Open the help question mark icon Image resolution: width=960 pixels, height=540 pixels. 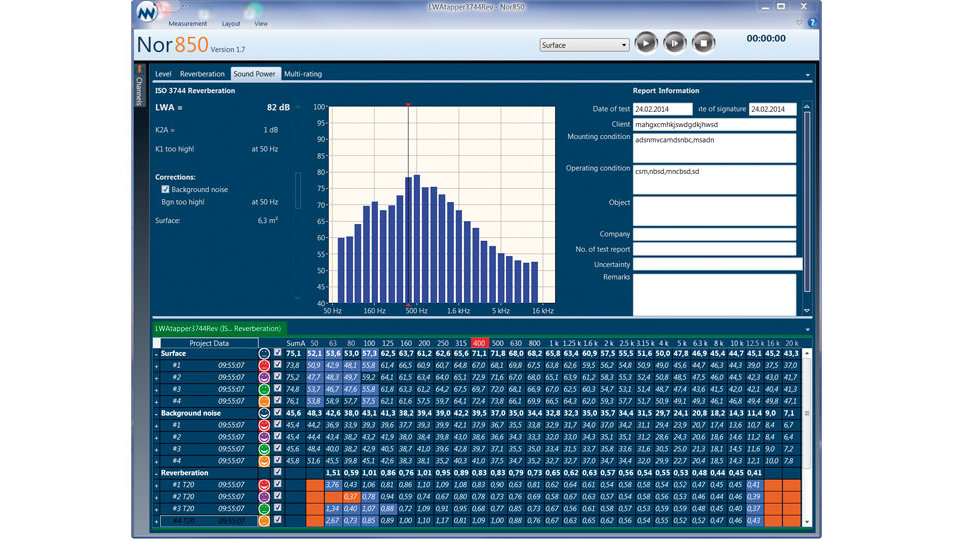pos(812,23)
